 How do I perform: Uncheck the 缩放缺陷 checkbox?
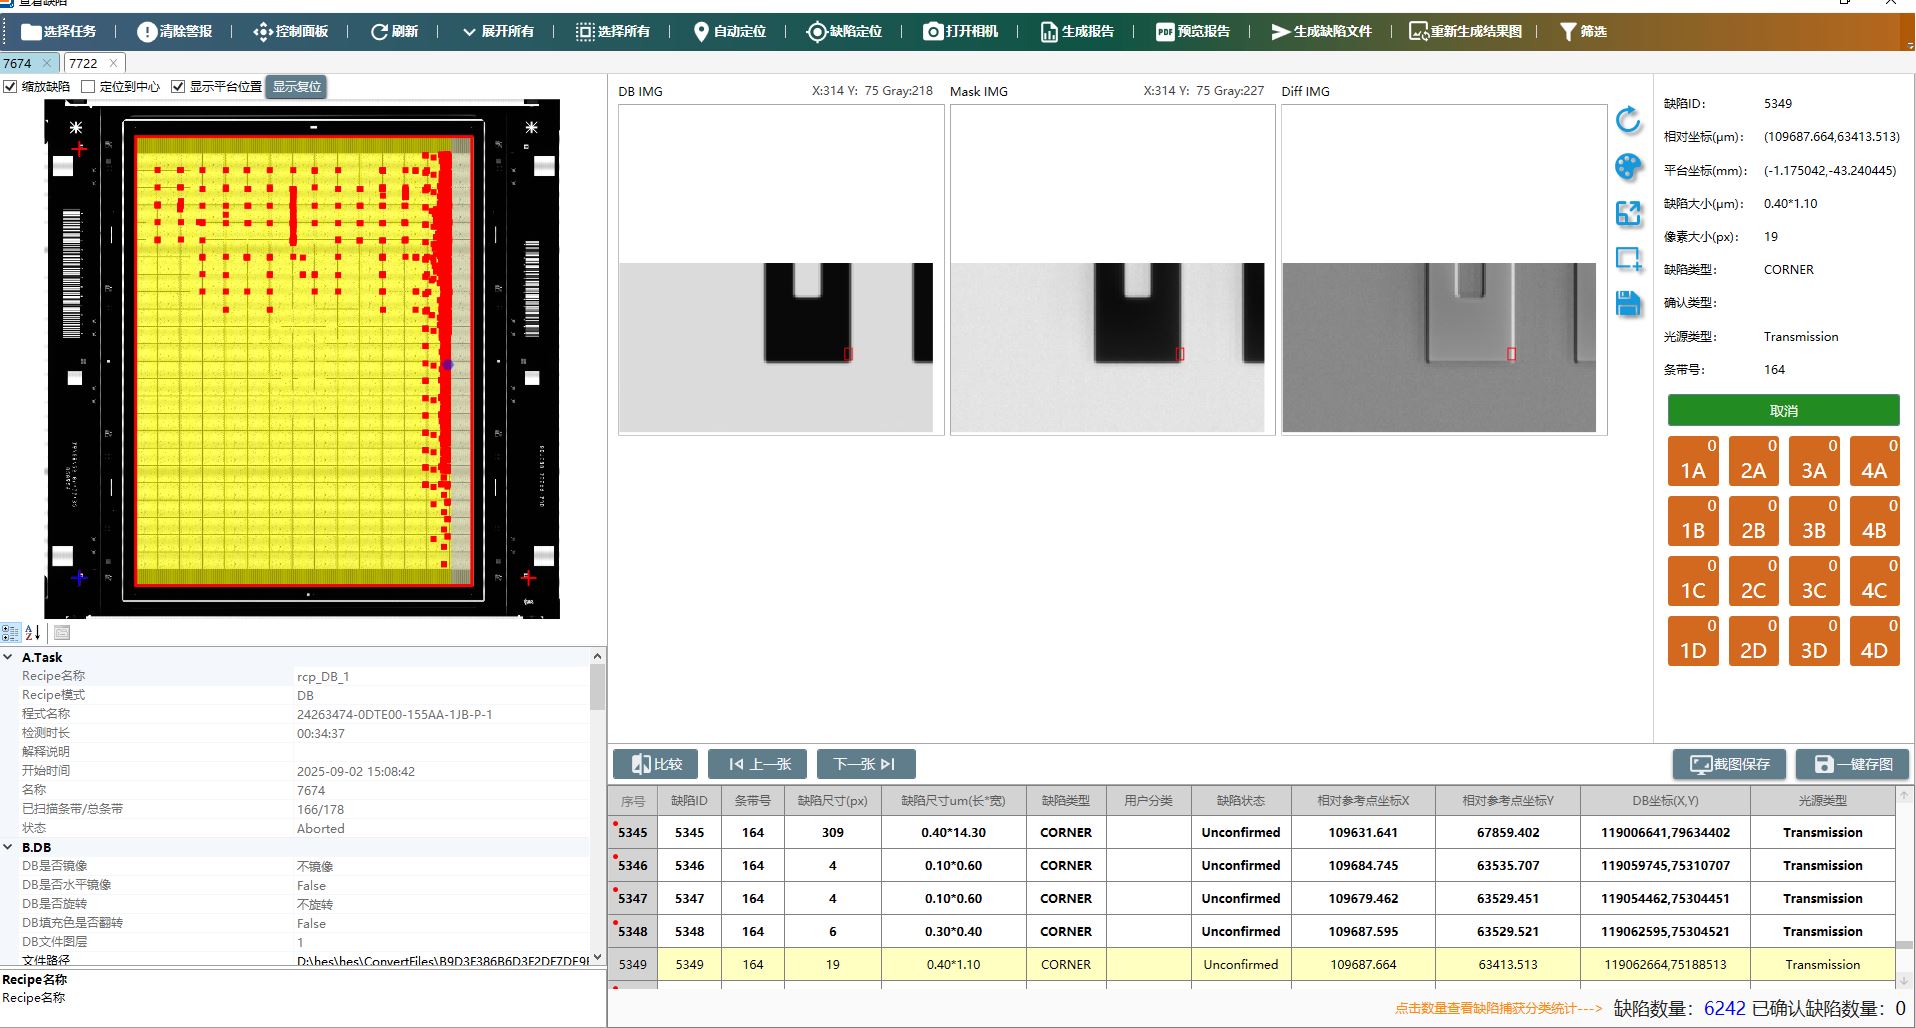[11, 87]
